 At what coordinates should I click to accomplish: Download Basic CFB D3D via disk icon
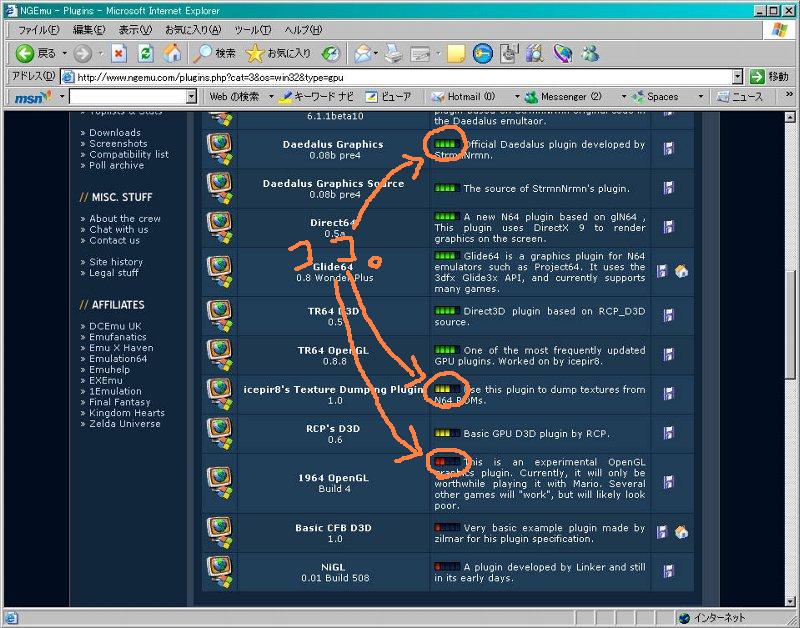662,533
